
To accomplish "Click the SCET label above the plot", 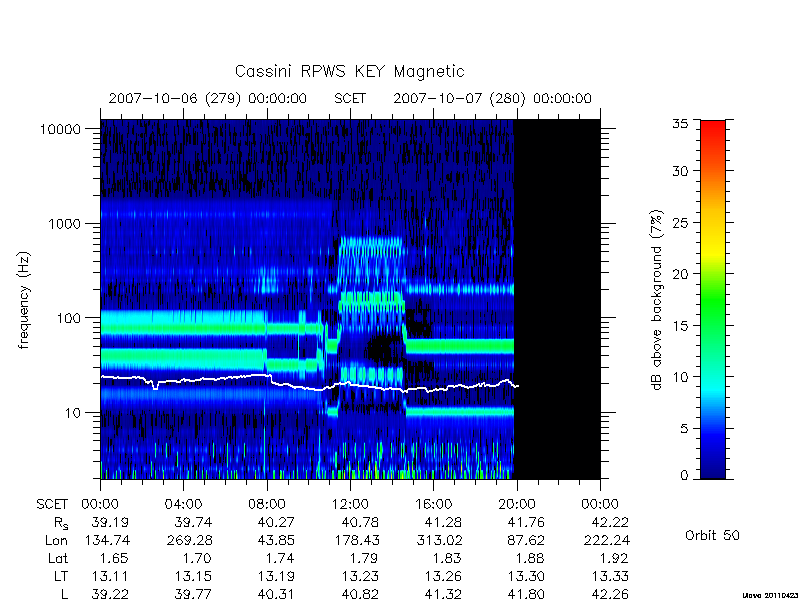I will [x=350, y=98].
